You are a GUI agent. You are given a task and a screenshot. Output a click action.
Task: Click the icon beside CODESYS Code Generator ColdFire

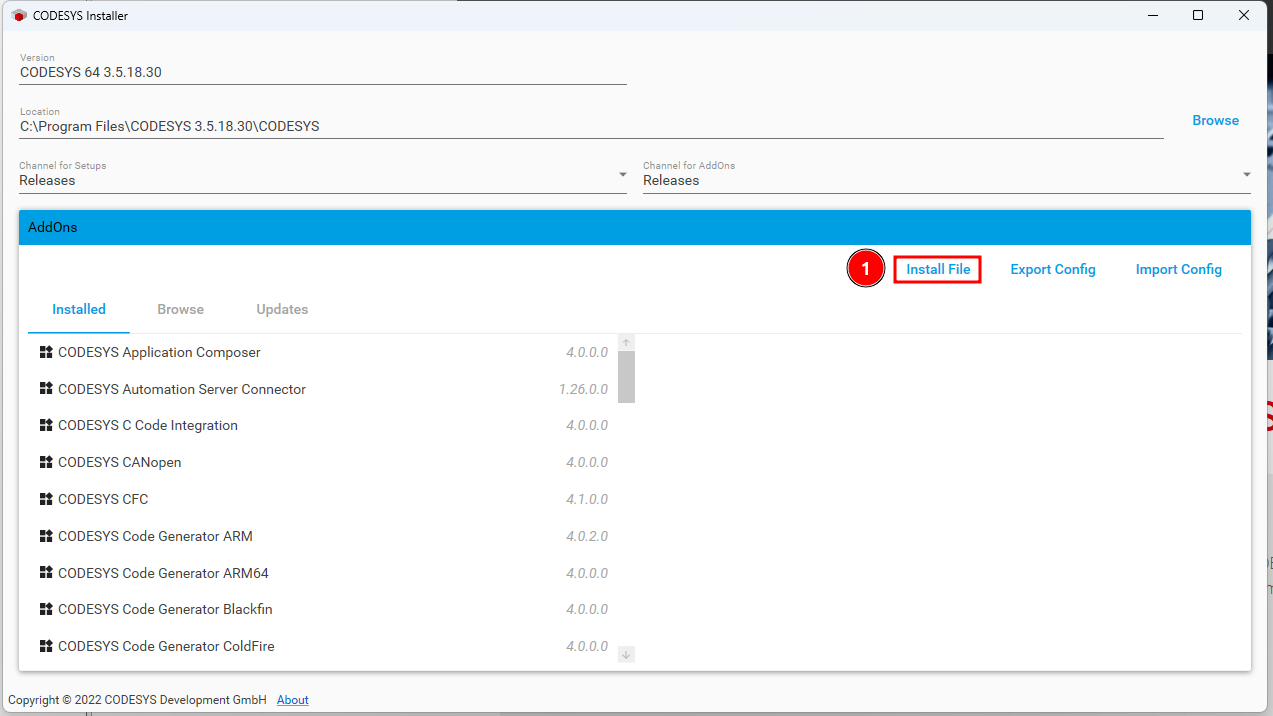(x=46, y=645)
